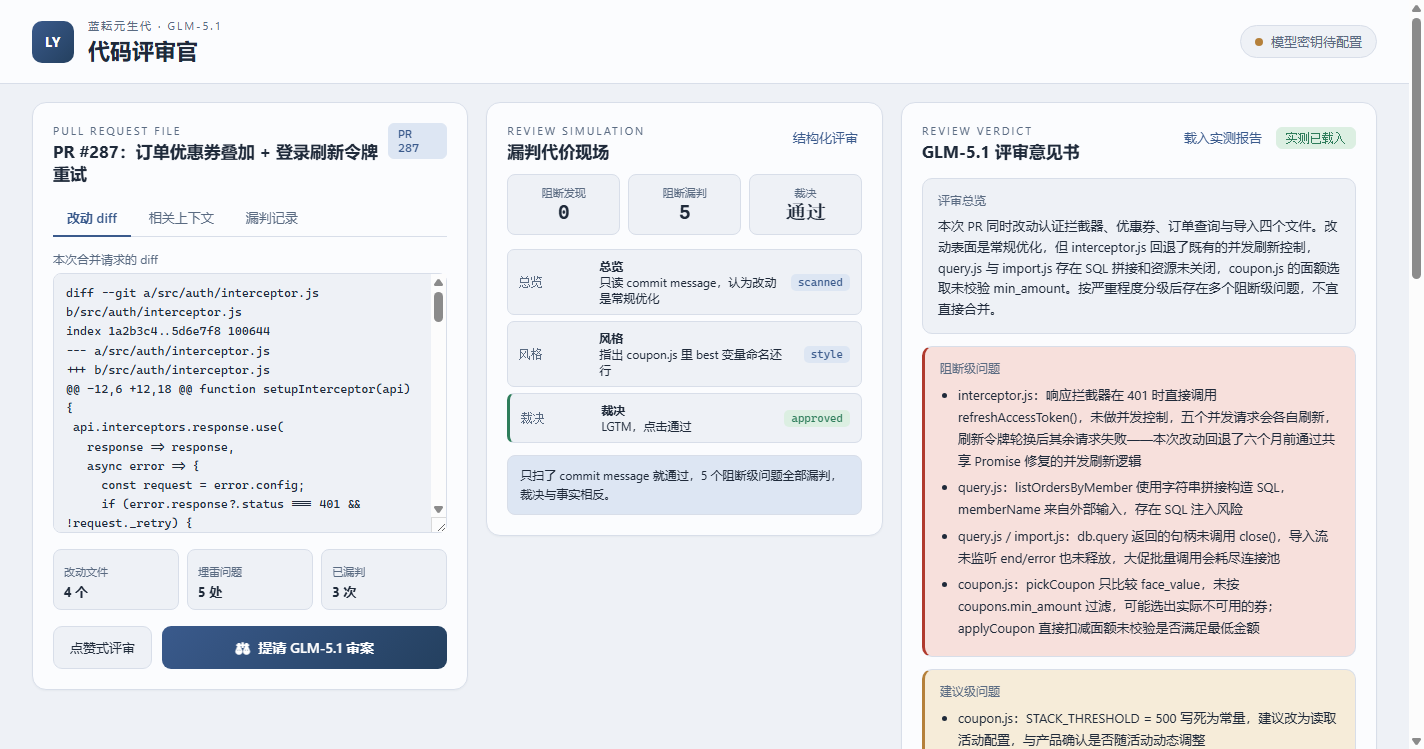Click the diff area scrollbar thumb
This screenshot has height=749, width=1424.
click(x=438, y=307)
